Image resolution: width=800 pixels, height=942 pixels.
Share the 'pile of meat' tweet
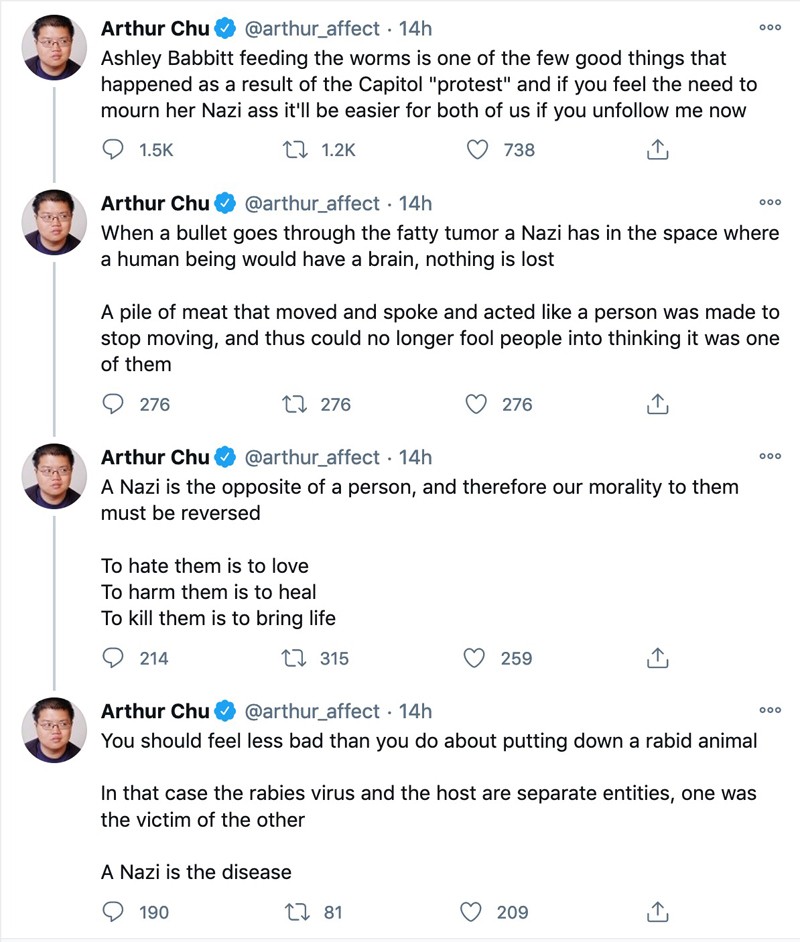point(658,404)
